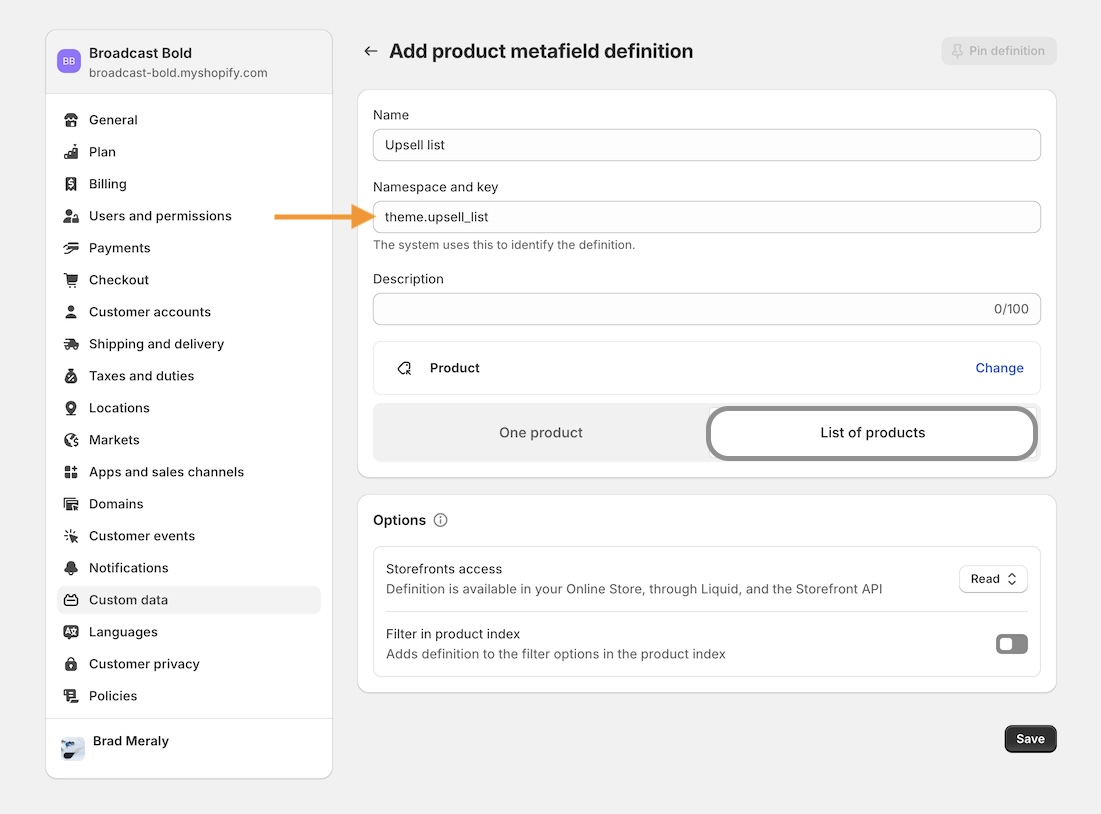
Task: Click the Checkout cart icon
Action: [71, 280]
